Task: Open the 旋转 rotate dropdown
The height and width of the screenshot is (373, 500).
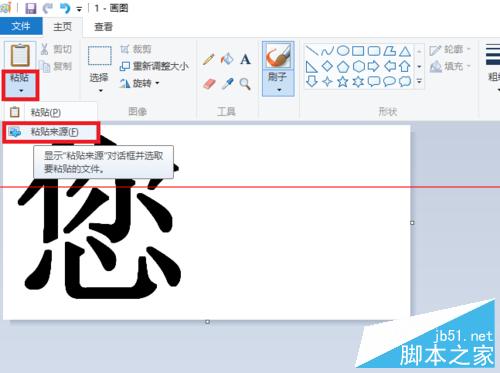Action: coord(139,83)
